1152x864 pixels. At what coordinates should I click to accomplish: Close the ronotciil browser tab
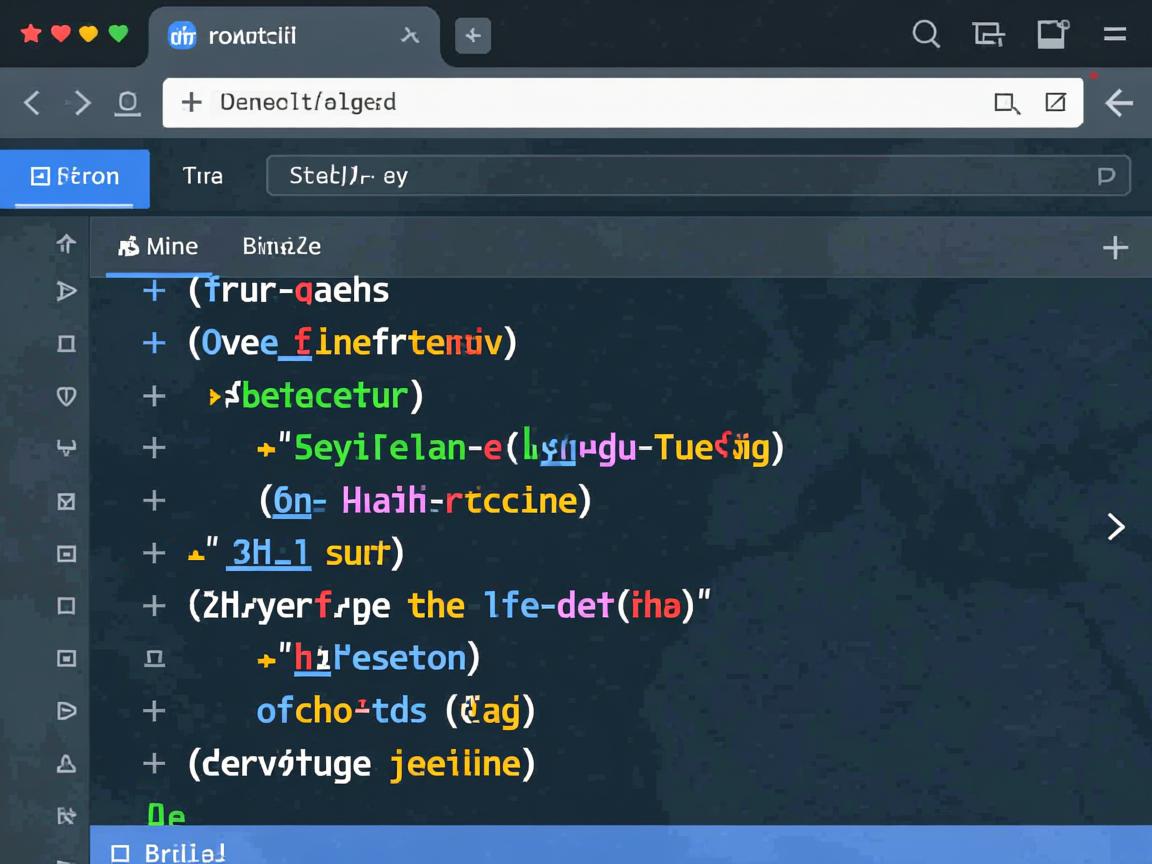[x=409, y=36]
